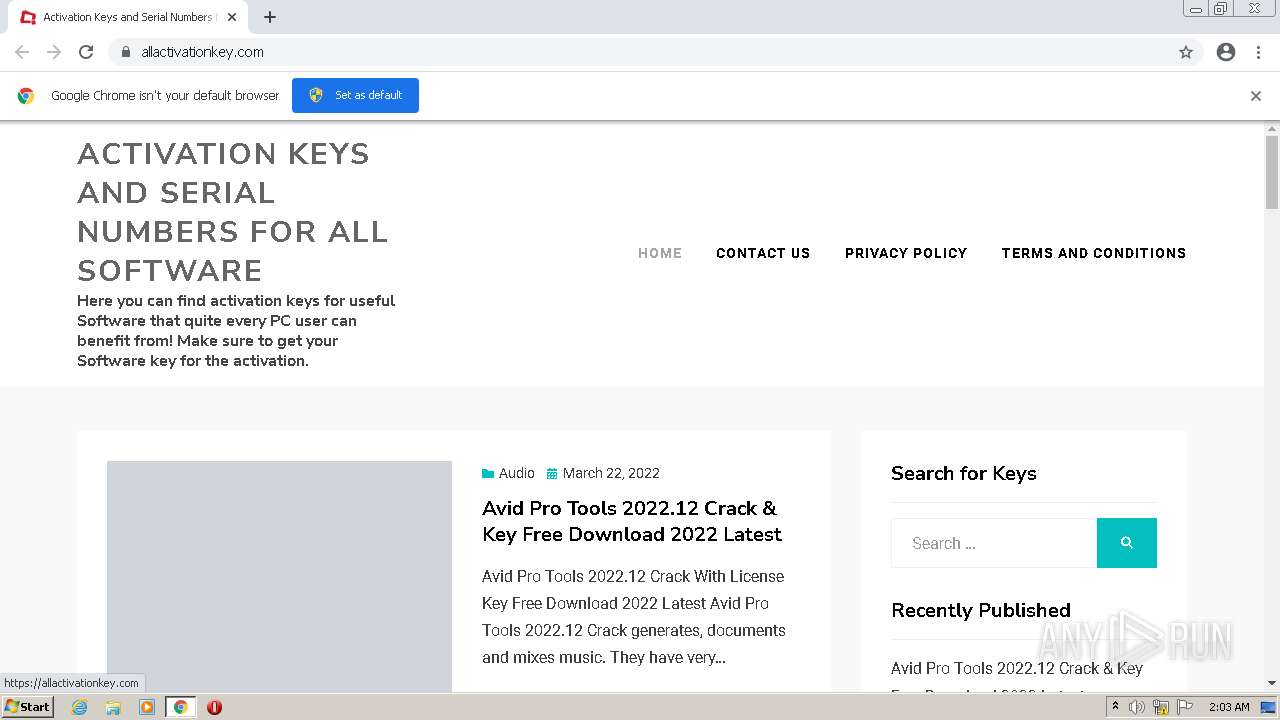Bookmark this page with the star icon
Image resolution: width=1280 pixels, height=720 pixels.
(1186, 52)
